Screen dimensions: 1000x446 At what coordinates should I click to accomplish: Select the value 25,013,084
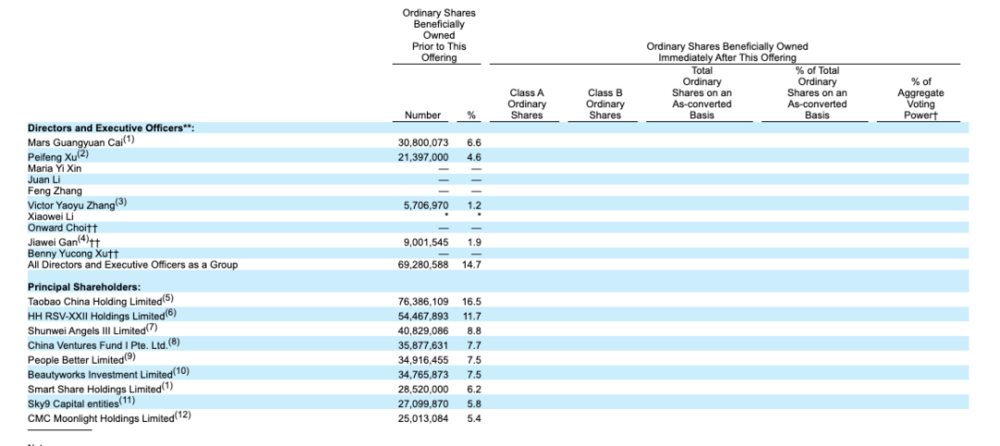pyautogui.click(x=423, y=419)
